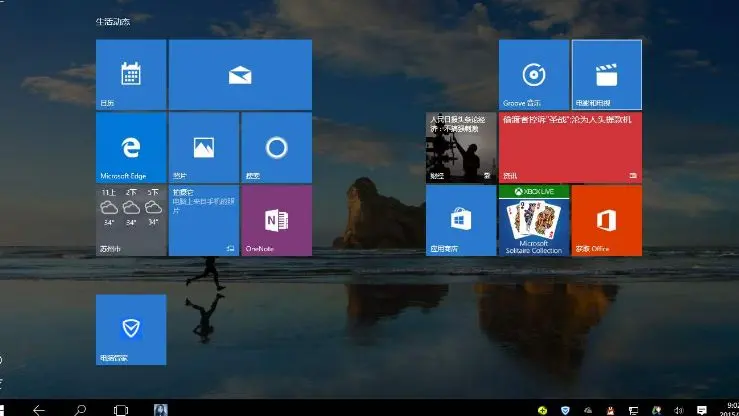The image size is (739, 416).
Task: Open the Store shopping bag tile
Action: pyautogui.click(x=461, y=220)
